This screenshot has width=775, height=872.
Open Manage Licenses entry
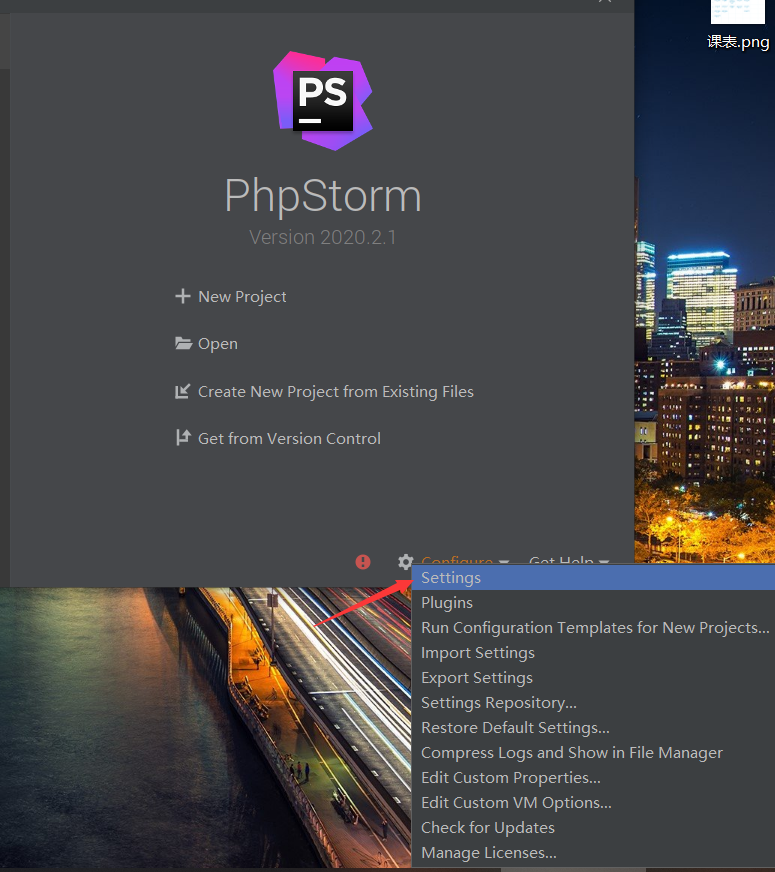pos(593,853)
